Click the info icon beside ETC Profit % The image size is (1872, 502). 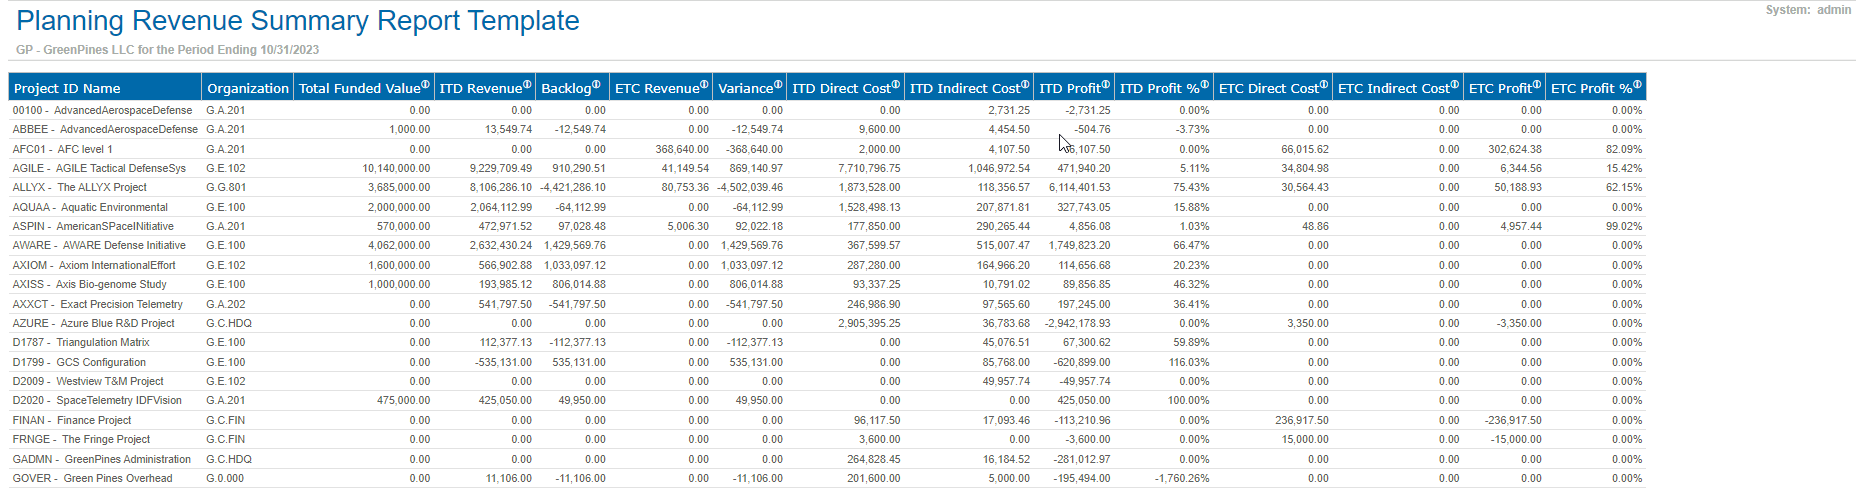pos(1637,85)
